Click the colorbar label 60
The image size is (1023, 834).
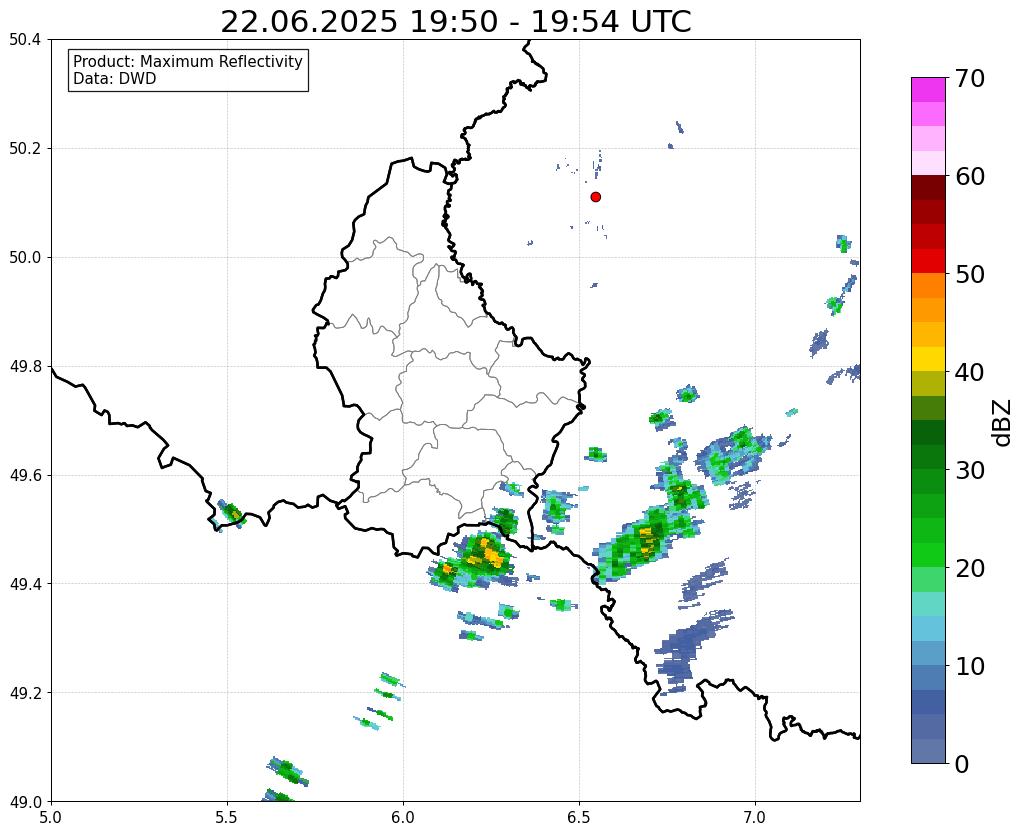tap(970, 176)
